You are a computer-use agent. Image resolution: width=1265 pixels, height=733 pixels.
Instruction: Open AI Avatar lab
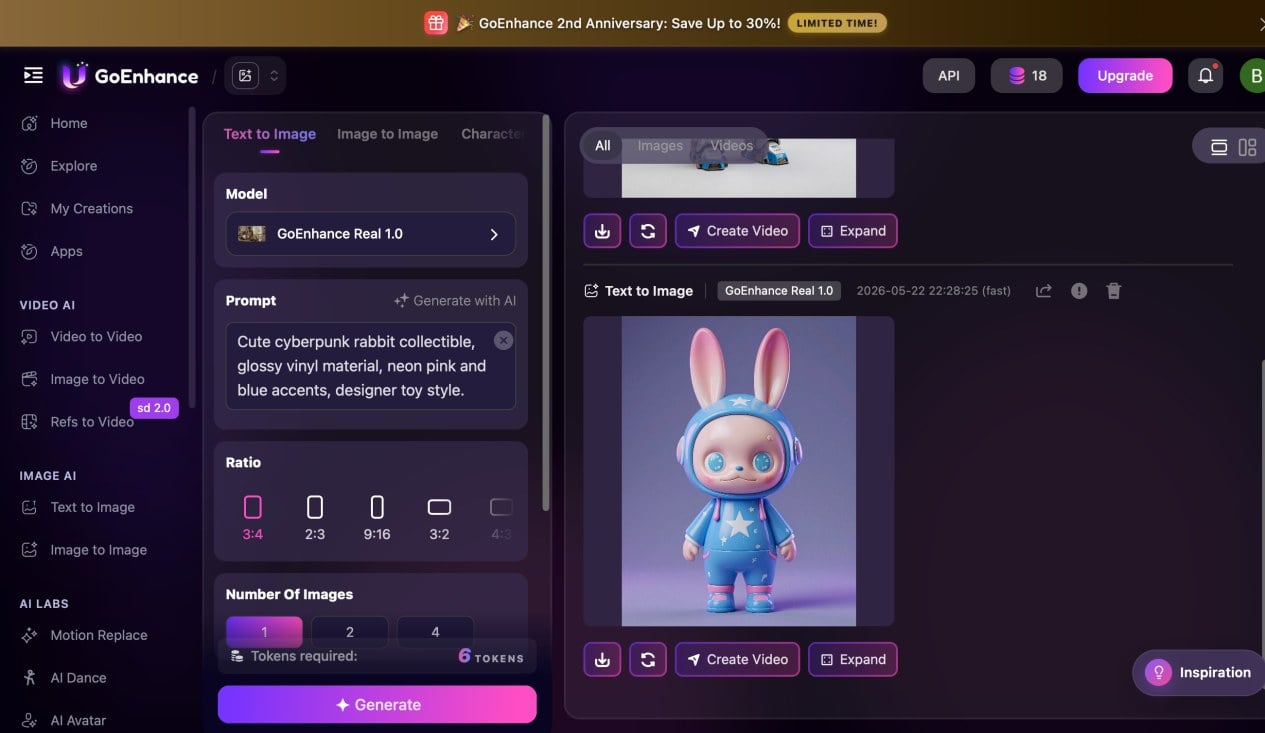click(78, 720)
